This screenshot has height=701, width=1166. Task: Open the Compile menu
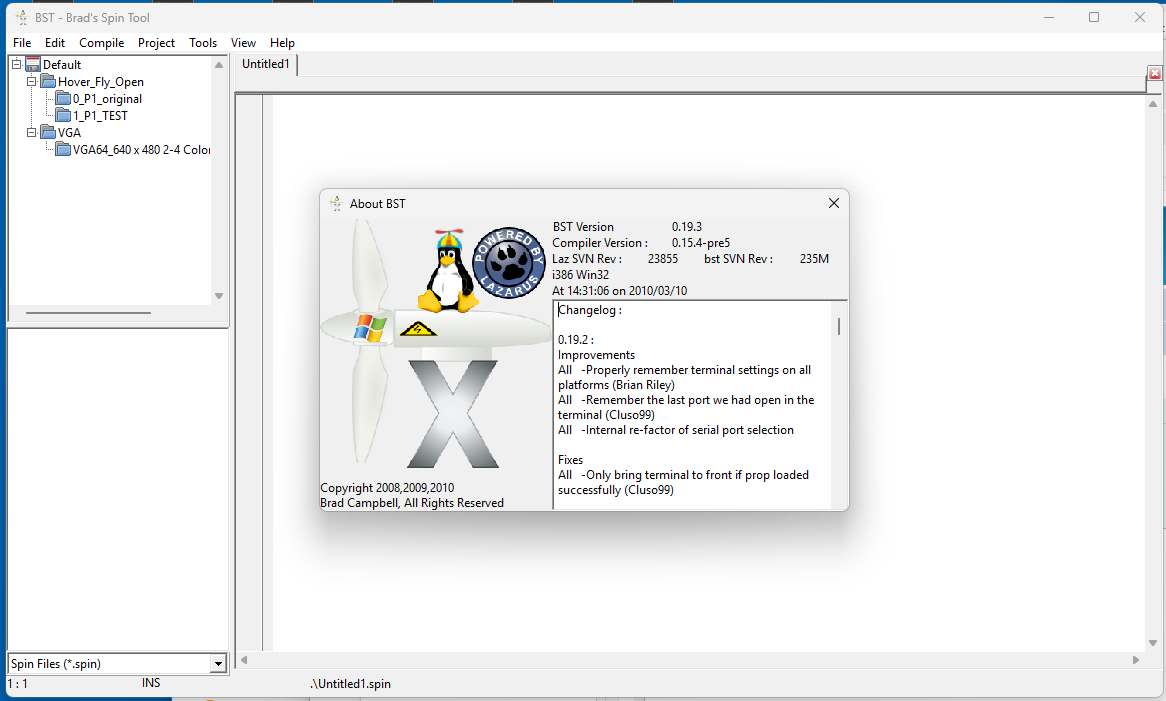(x=101, y=43)
